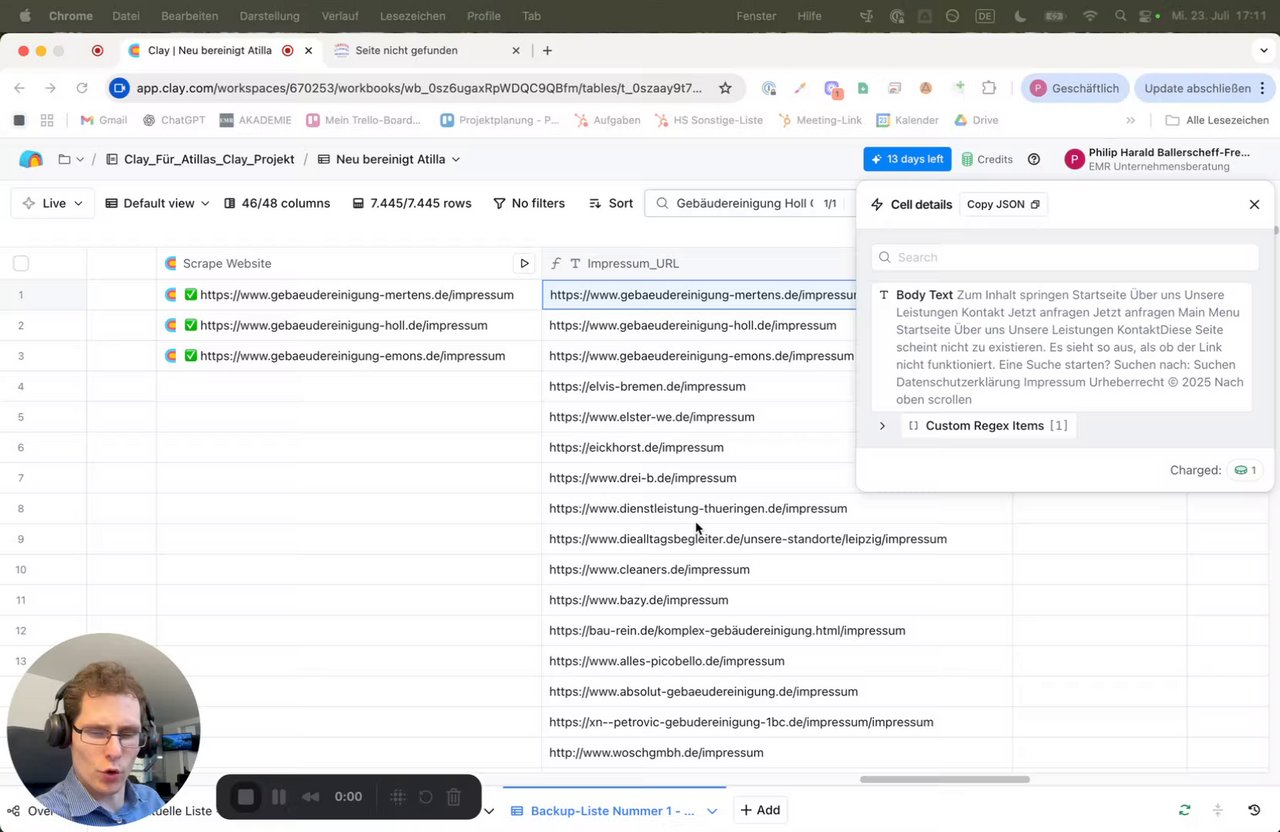Click the 13 days left button
This screenshot has width=1280, height=832.
pos(907,159)
